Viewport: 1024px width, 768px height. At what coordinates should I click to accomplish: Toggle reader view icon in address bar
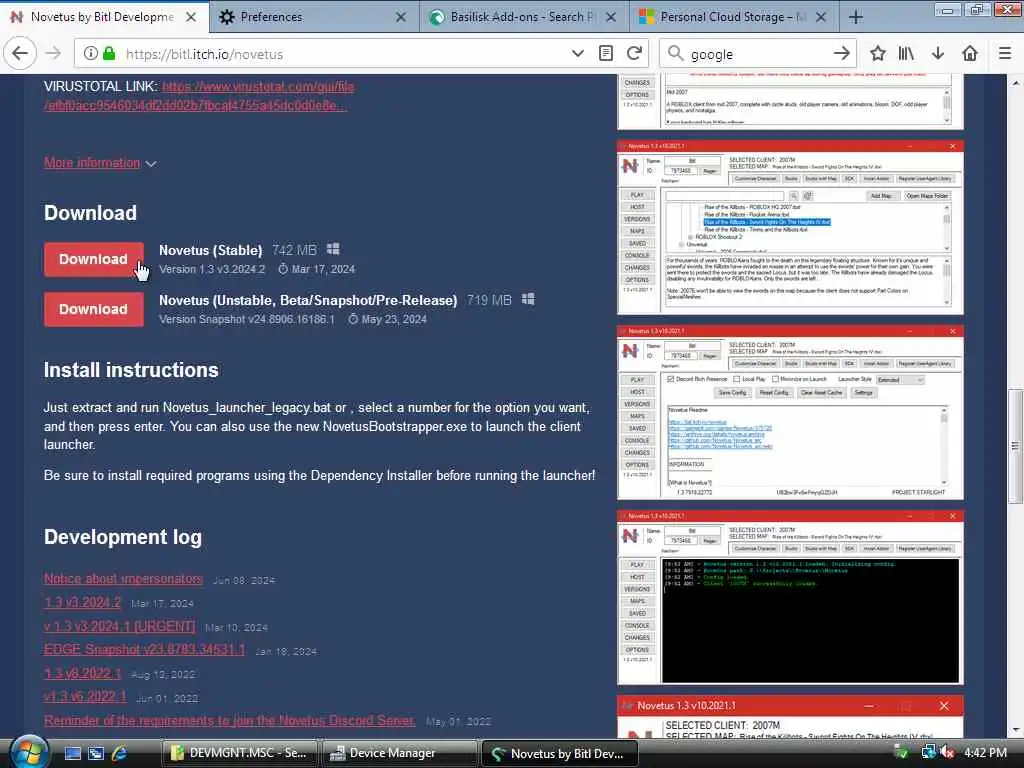tap(606, 54)
